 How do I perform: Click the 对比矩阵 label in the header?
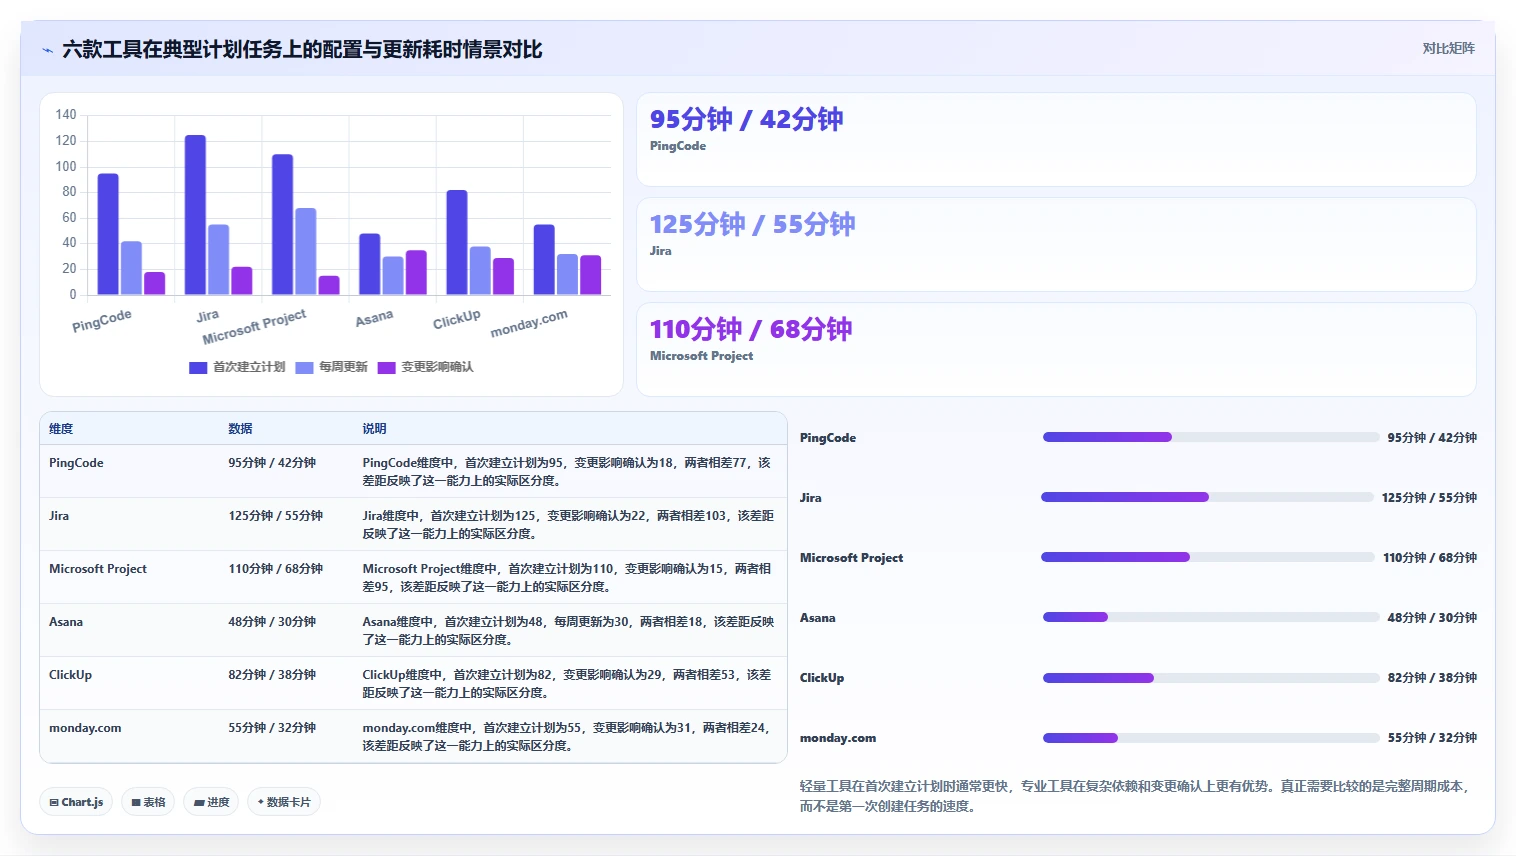coord(1448,48)
